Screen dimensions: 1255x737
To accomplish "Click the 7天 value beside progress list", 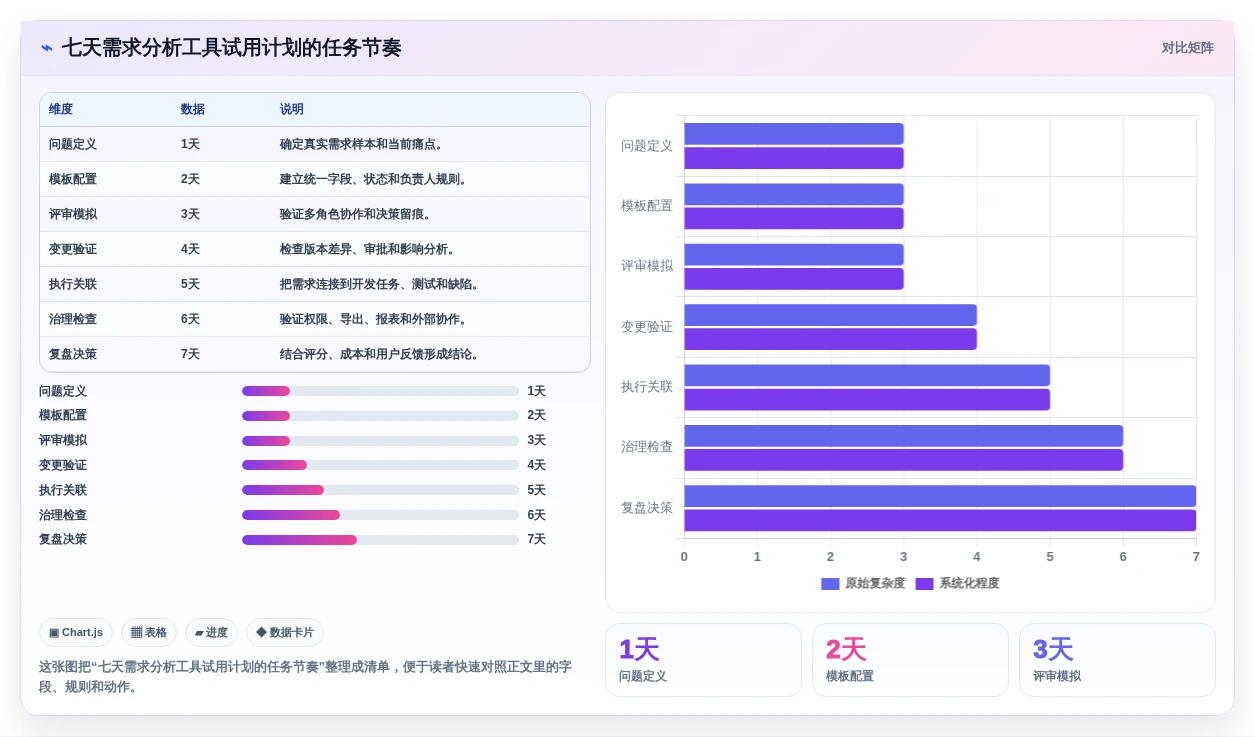I will (537, 540).
